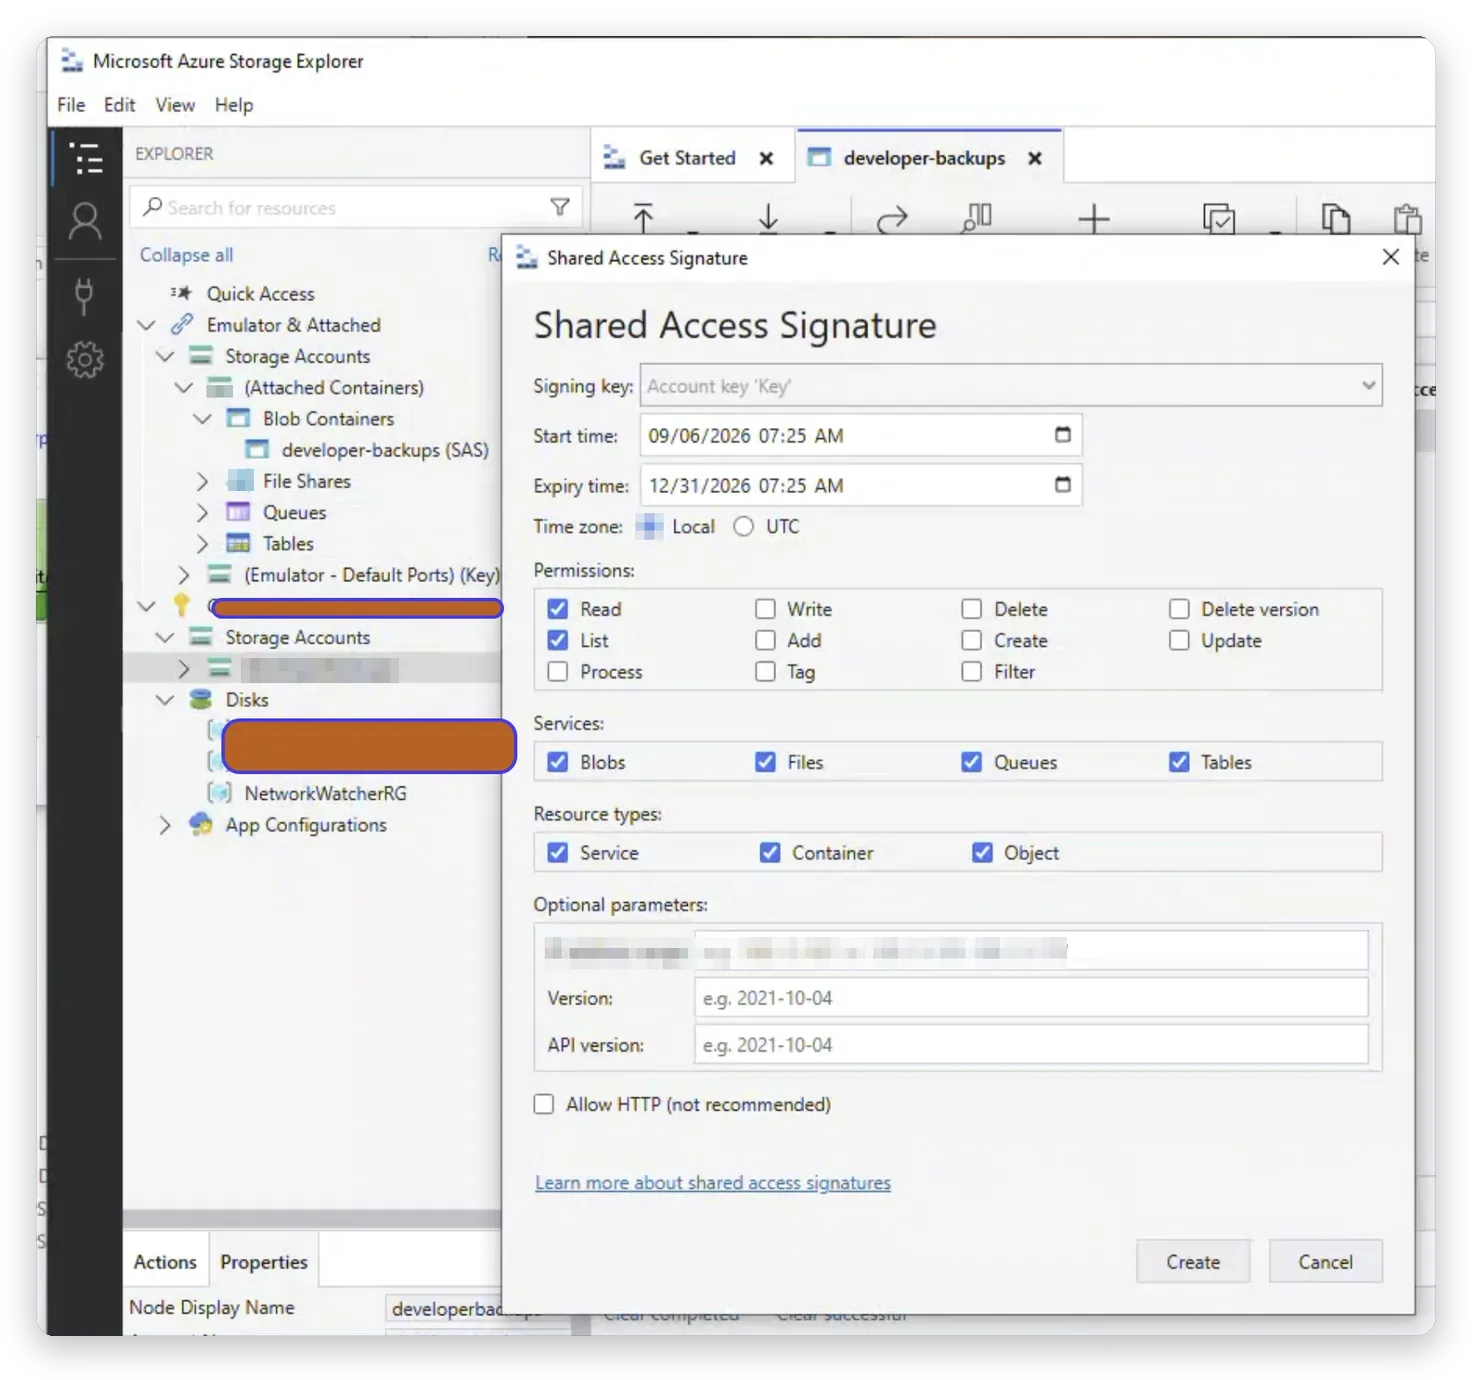
Task: Click the Open curved-arrow toolbar icon
Action: 892,218
